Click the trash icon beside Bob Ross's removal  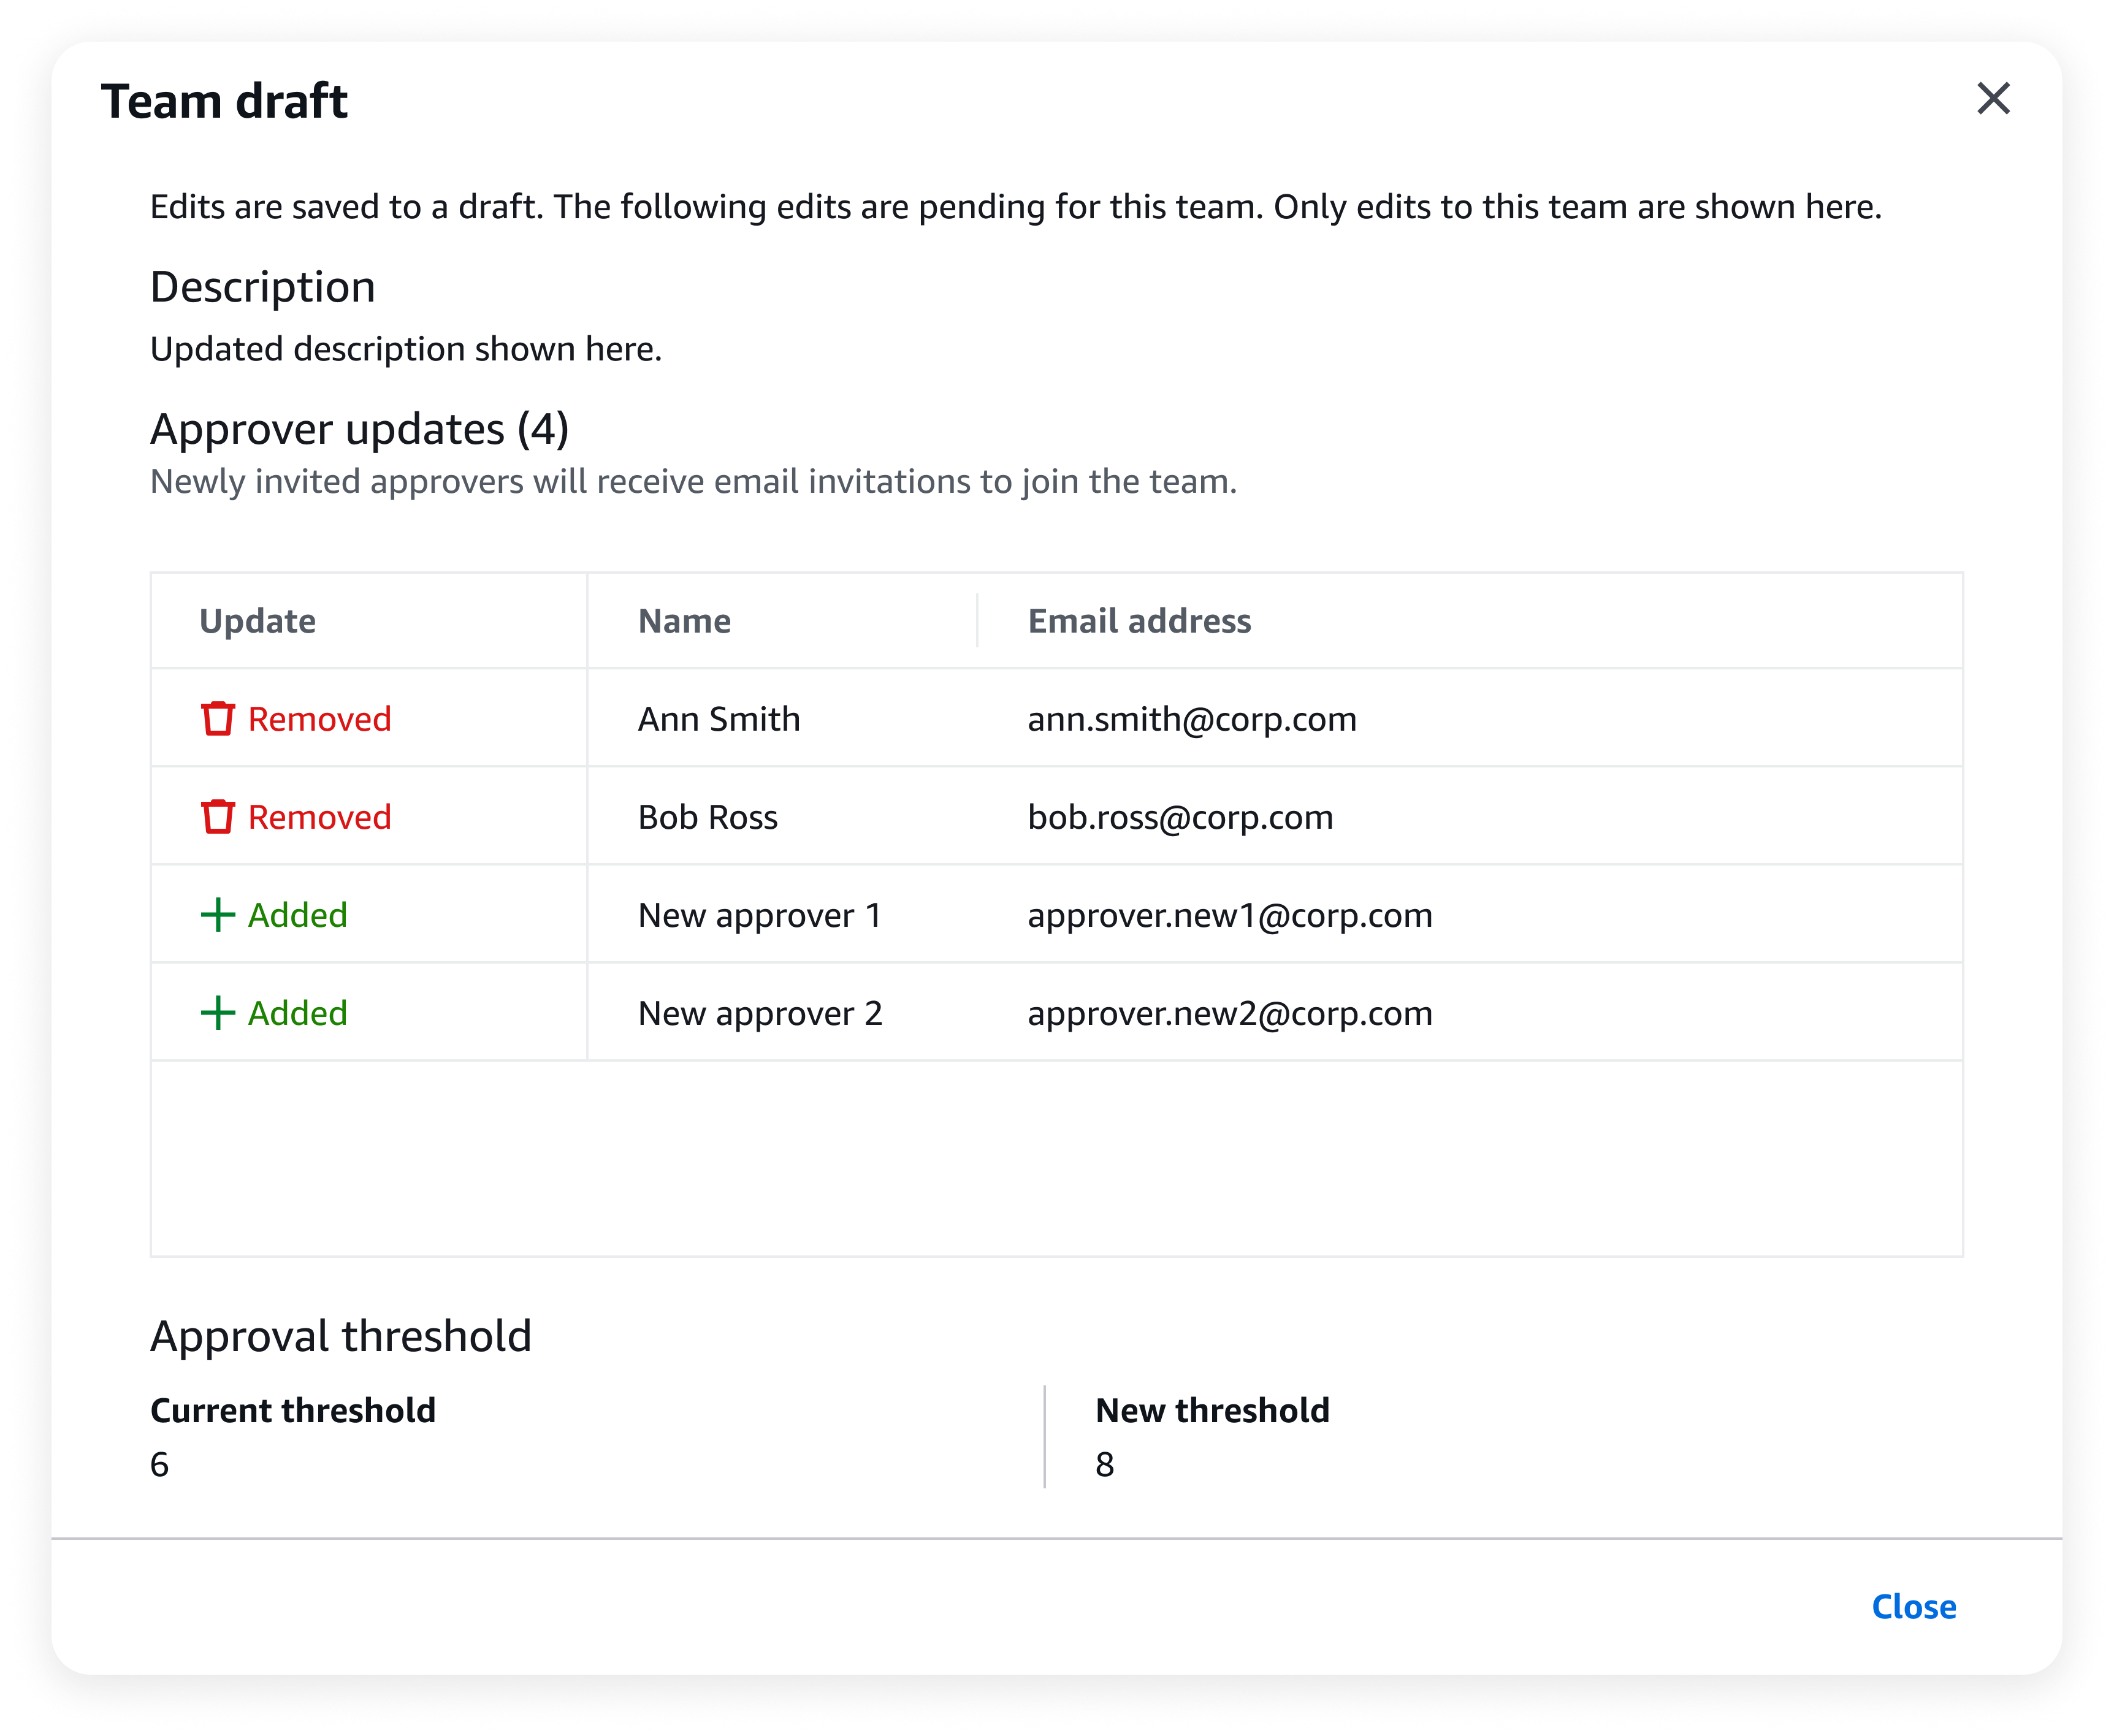click(x=218, y=816)
